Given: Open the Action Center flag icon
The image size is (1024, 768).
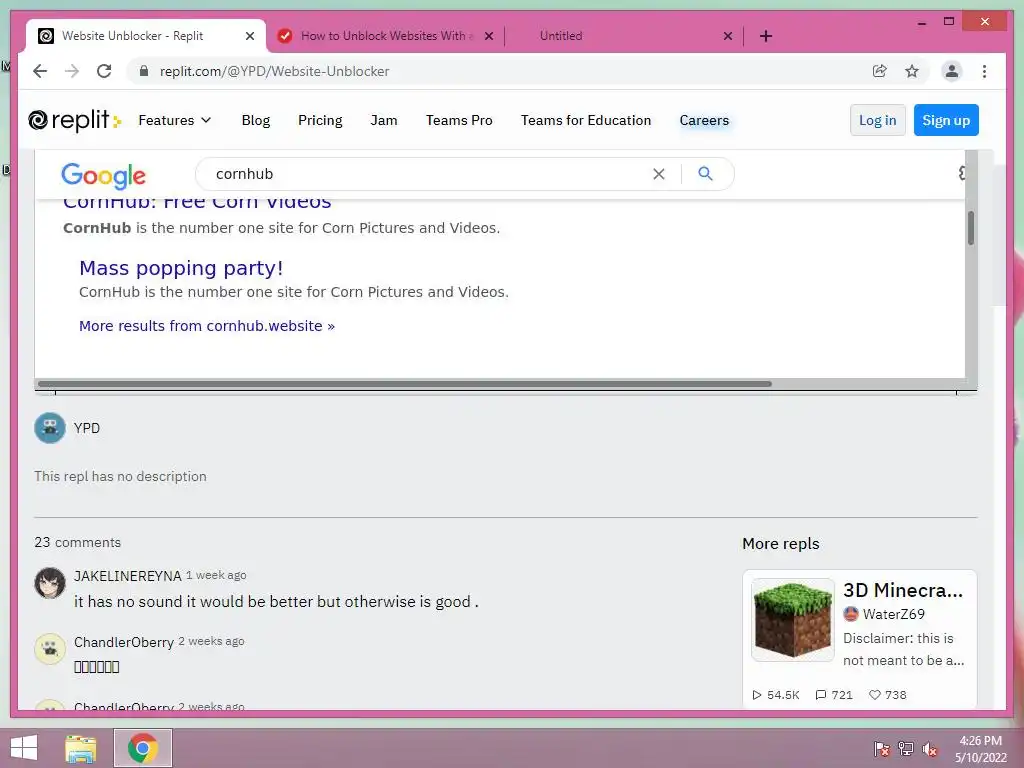Looking at the screenshot, I should [x=881, y=749].
